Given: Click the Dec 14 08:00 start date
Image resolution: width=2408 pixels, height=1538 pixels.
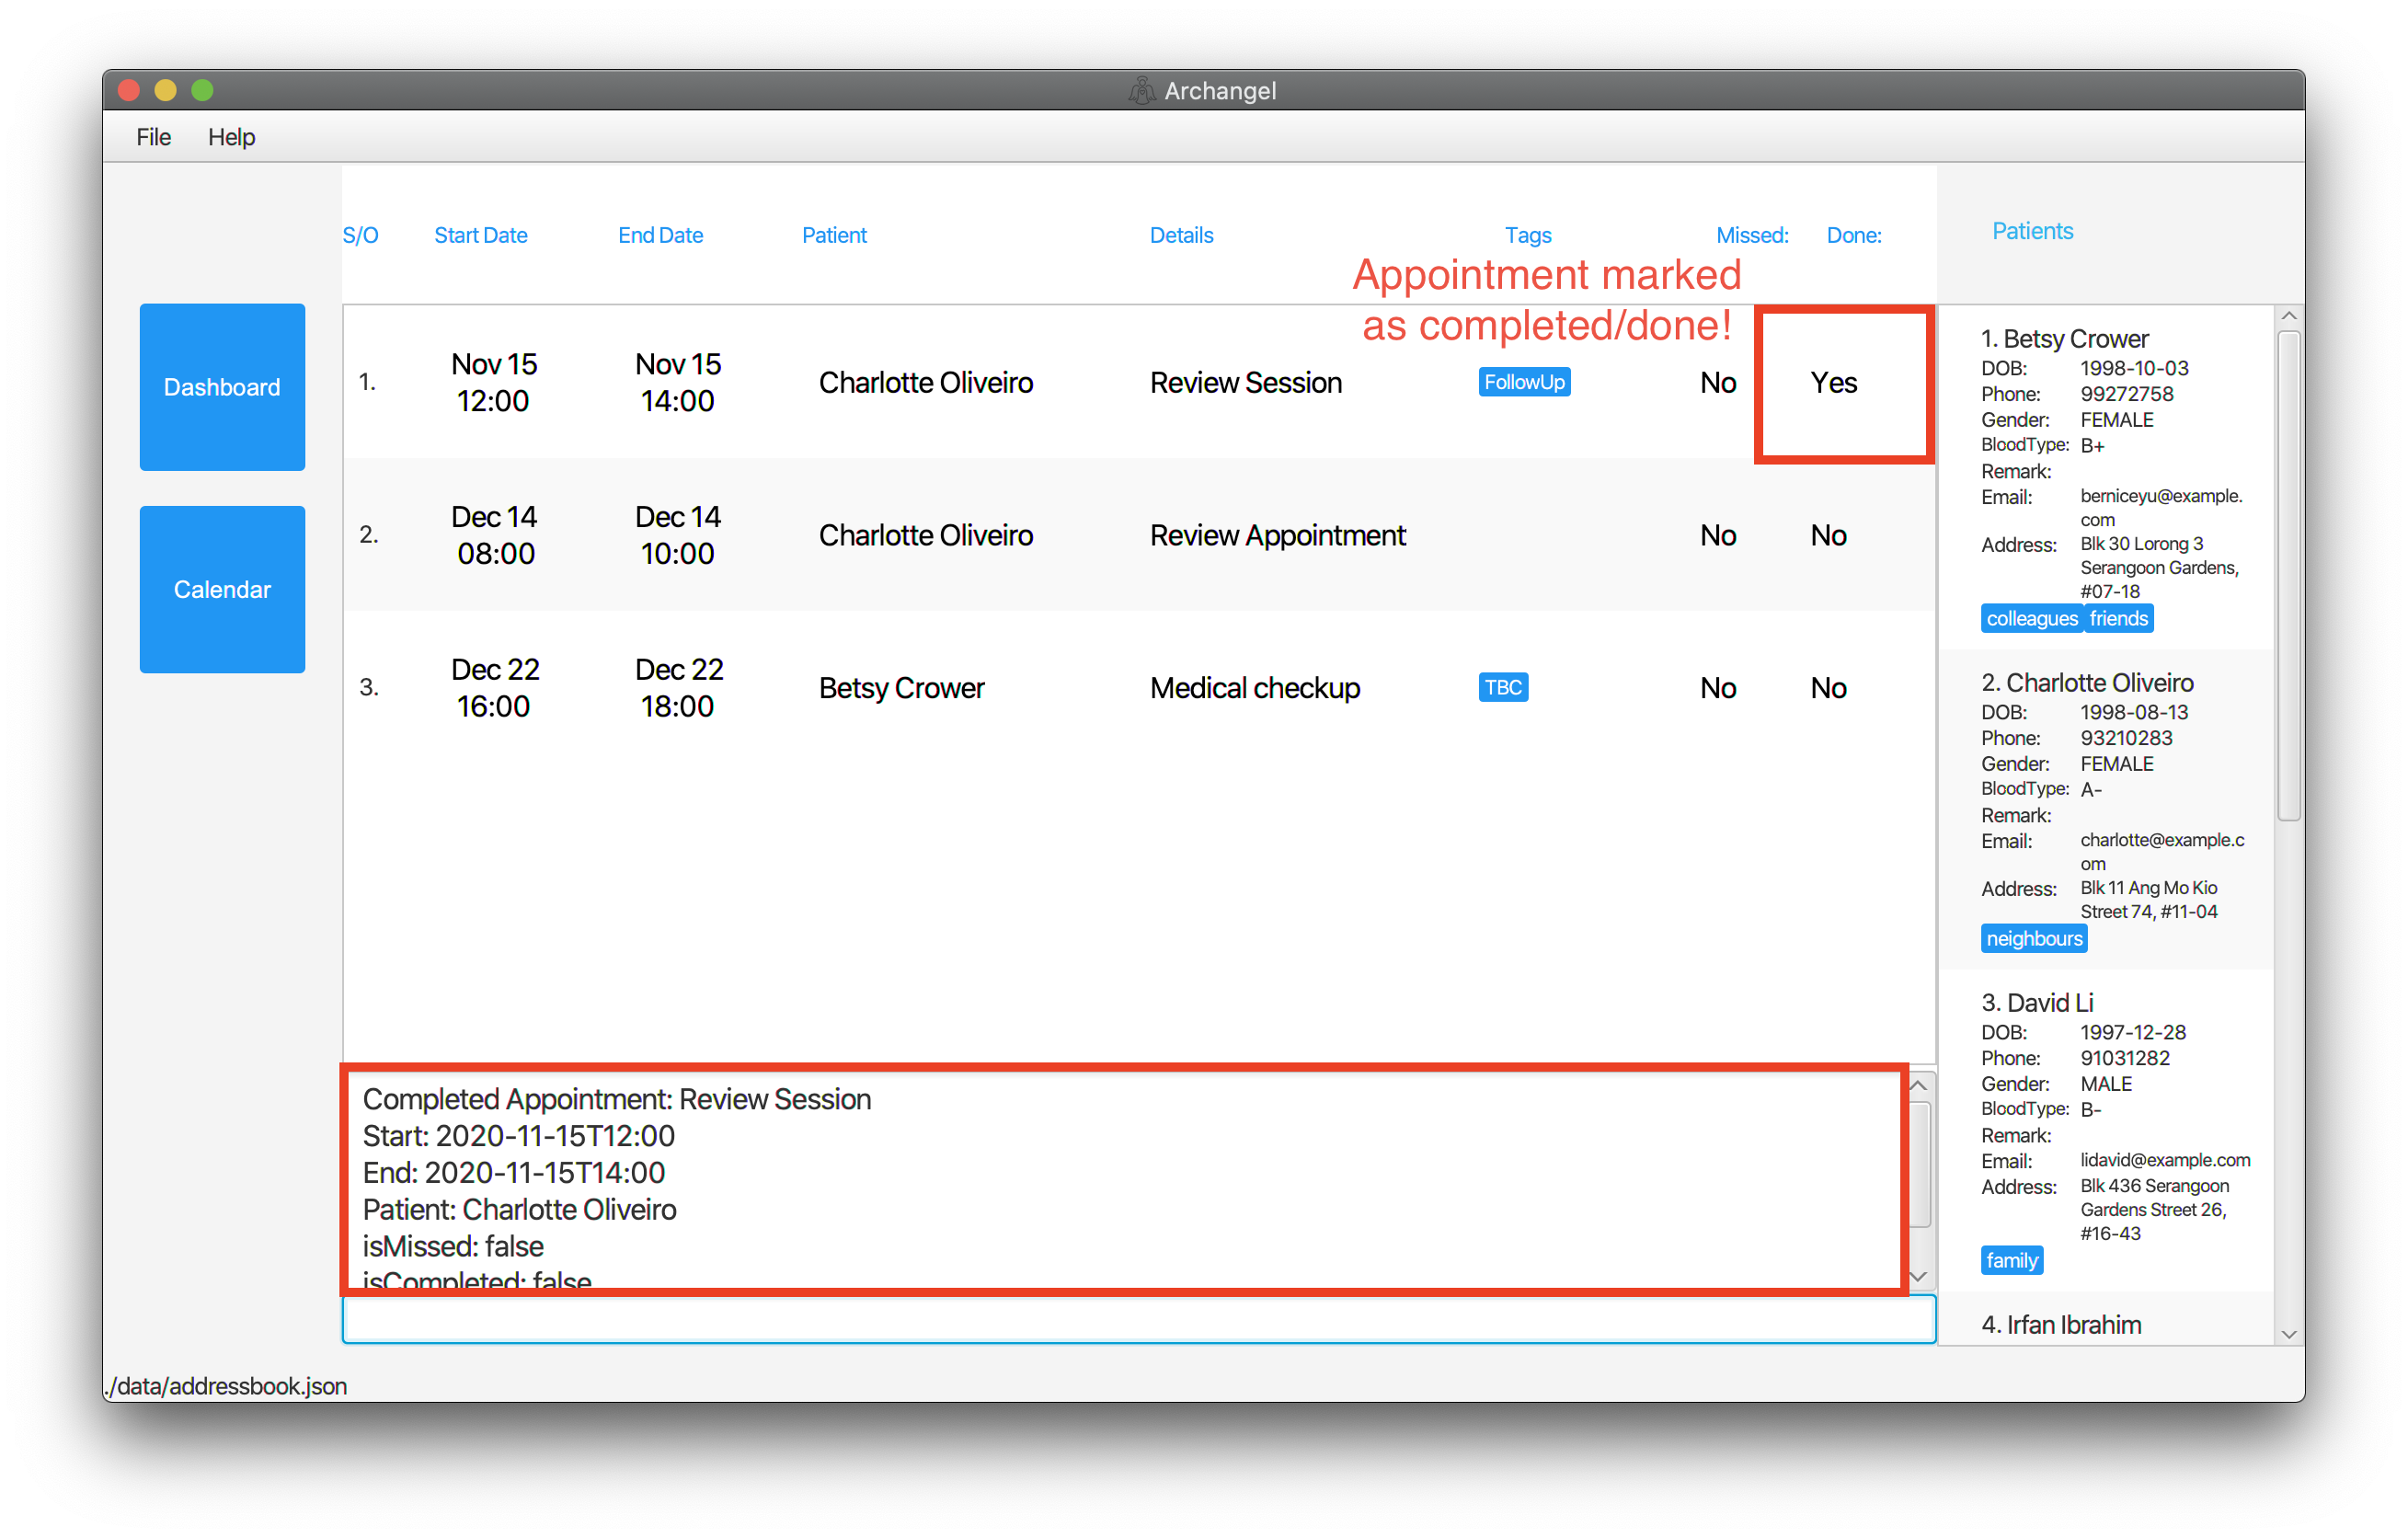Looking at the screenshot, I should [x=494, y=535].
